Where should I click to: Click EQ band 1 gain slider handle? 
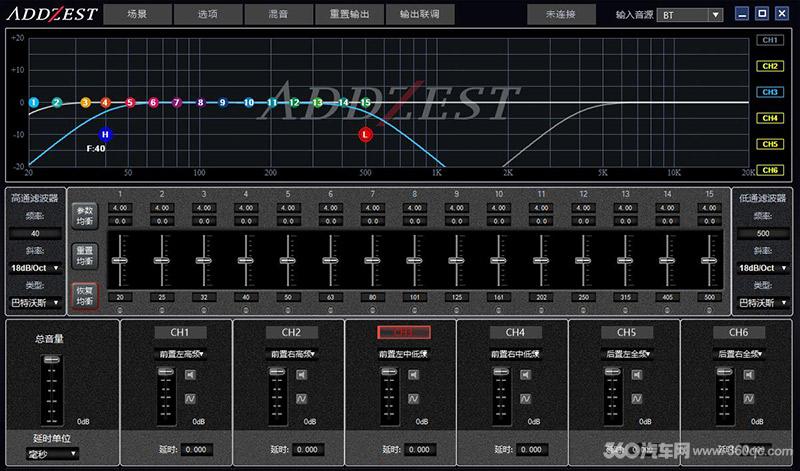tap(120, 260)
